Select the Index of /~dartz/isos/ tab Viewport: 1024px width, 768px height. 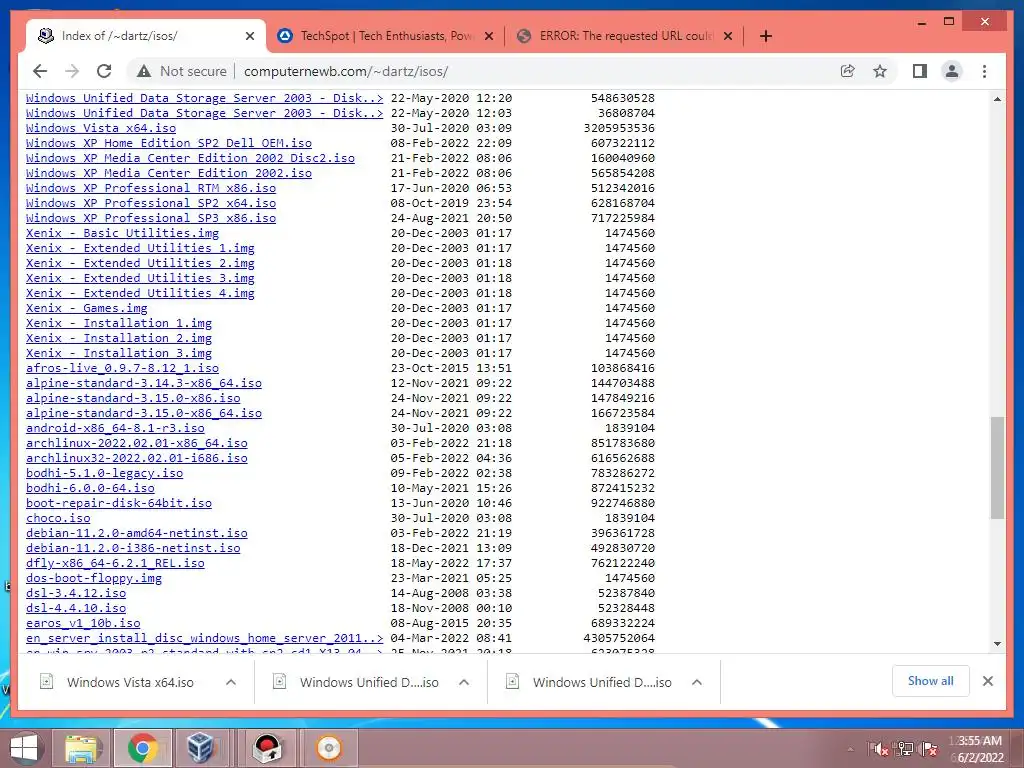(x=146, y=36)
